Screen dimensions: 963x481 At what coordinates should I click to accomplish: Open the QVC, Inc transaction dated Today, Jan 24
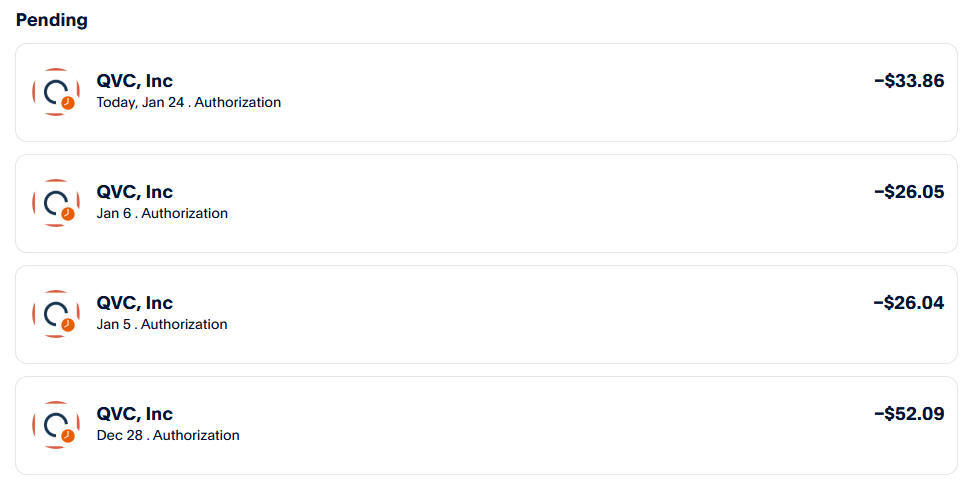click(135, 81)
